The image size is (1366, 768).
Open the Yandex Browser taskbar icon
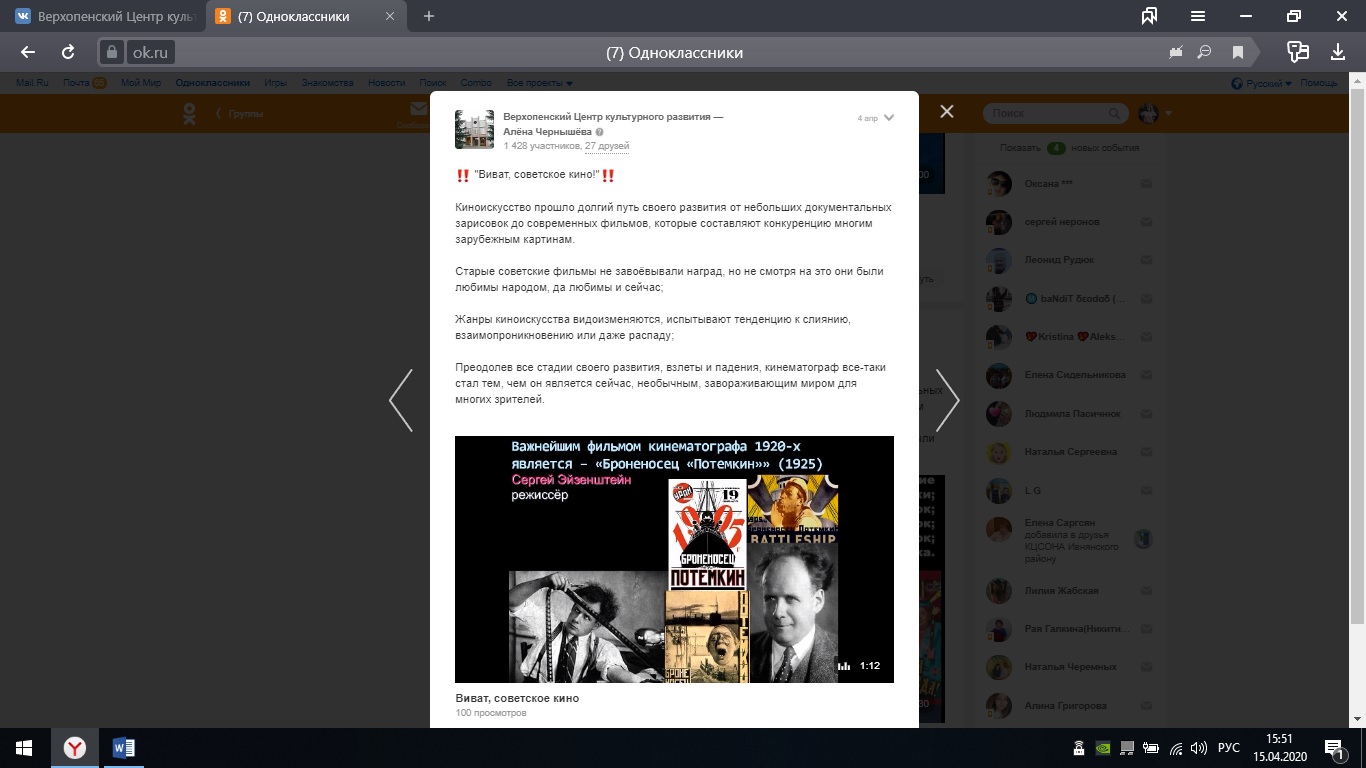click(x=75, y=748)
